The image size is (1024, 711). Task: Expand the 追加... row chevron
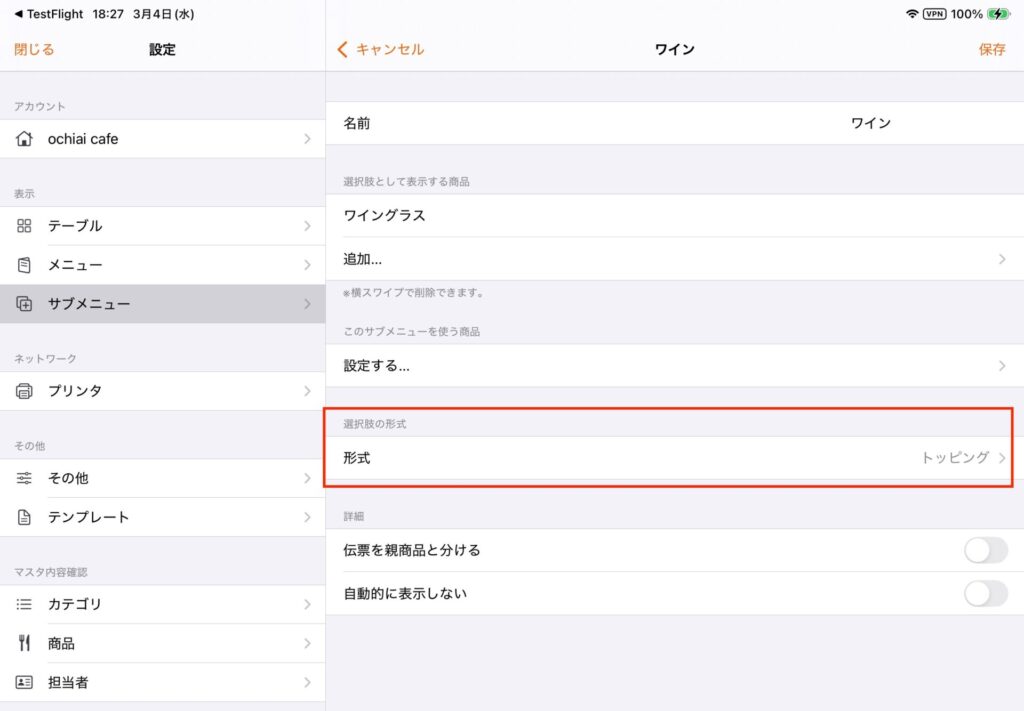[1001, 259]
